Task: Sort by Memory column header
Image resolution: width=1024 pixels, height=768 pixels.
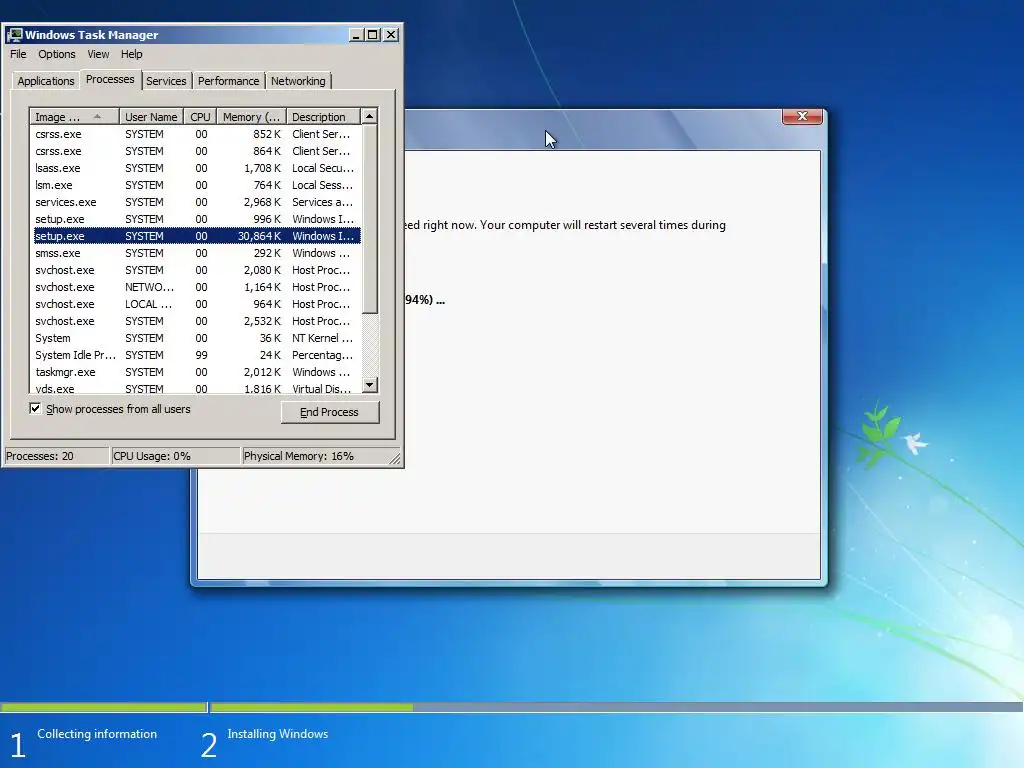Action: pyautogui.click(x=251, y=117)
